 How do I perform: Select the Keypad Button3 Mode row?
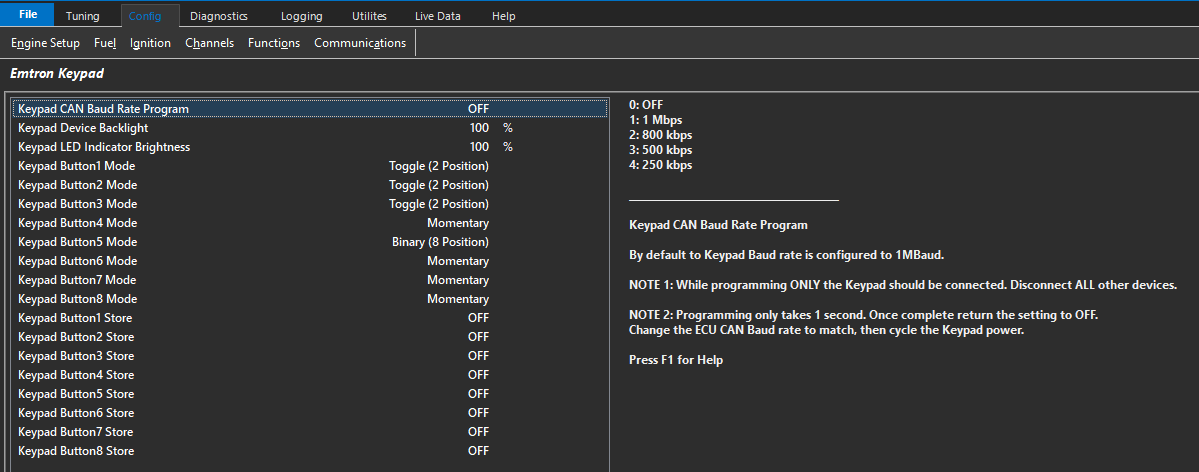pos(310,204)
